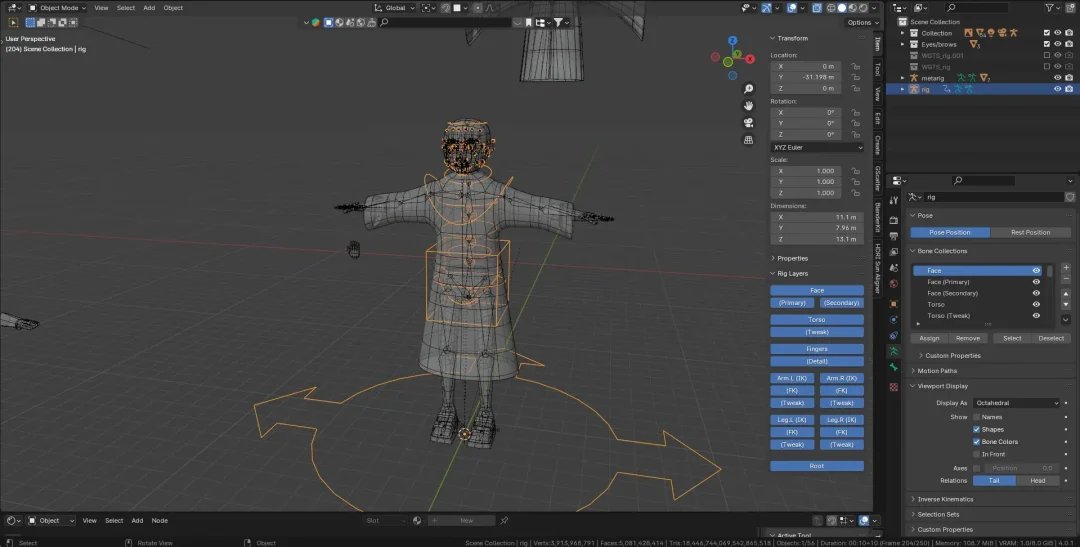This screenshot has height=547, width=1080.
Task: Toggle camera view with the camera icon
Action: point(748,122)
